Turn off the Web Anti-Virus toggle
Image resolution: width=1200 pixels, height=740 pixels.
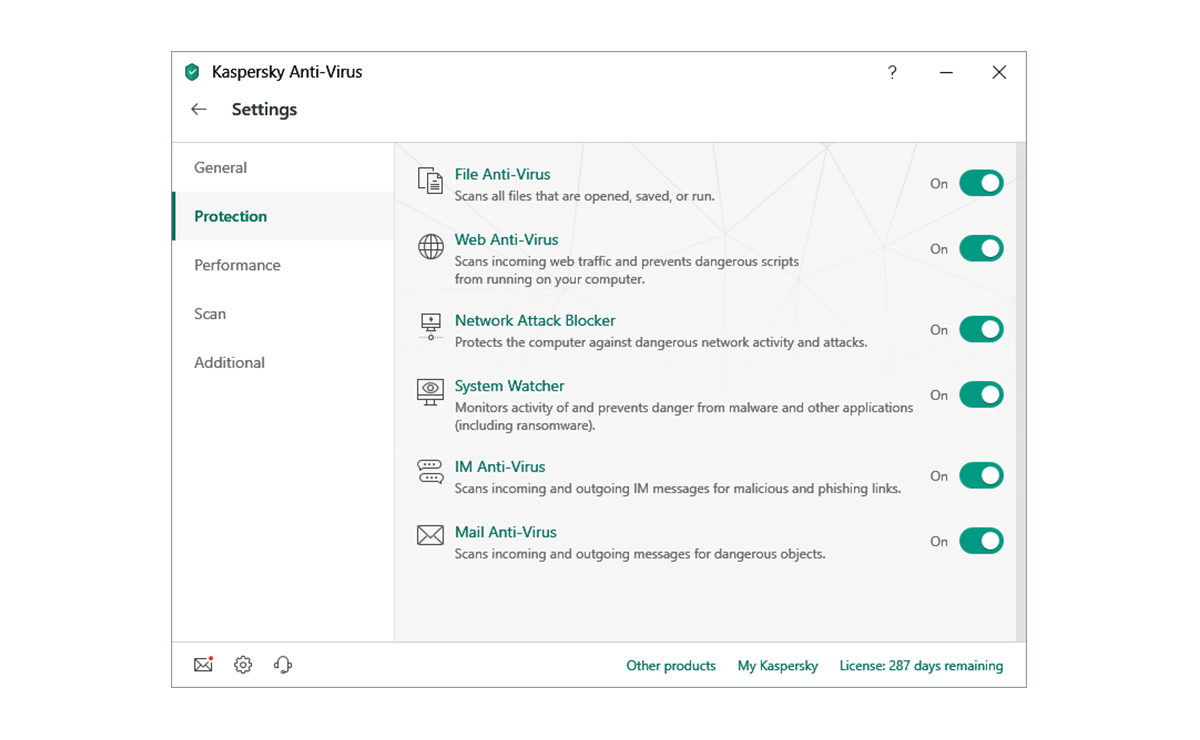tap(981, 248)
